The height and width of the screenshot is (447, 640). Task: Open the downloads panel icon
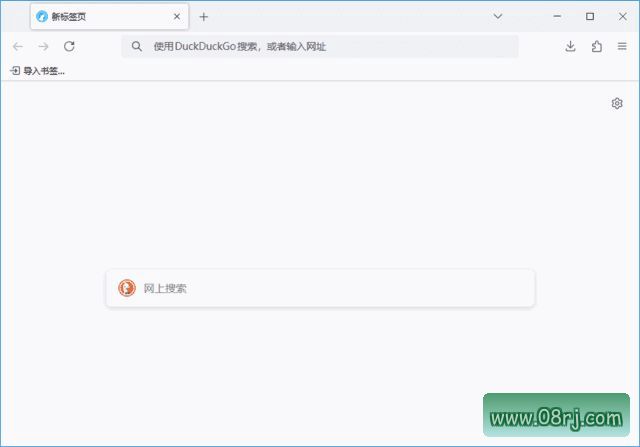pos(570,47)
